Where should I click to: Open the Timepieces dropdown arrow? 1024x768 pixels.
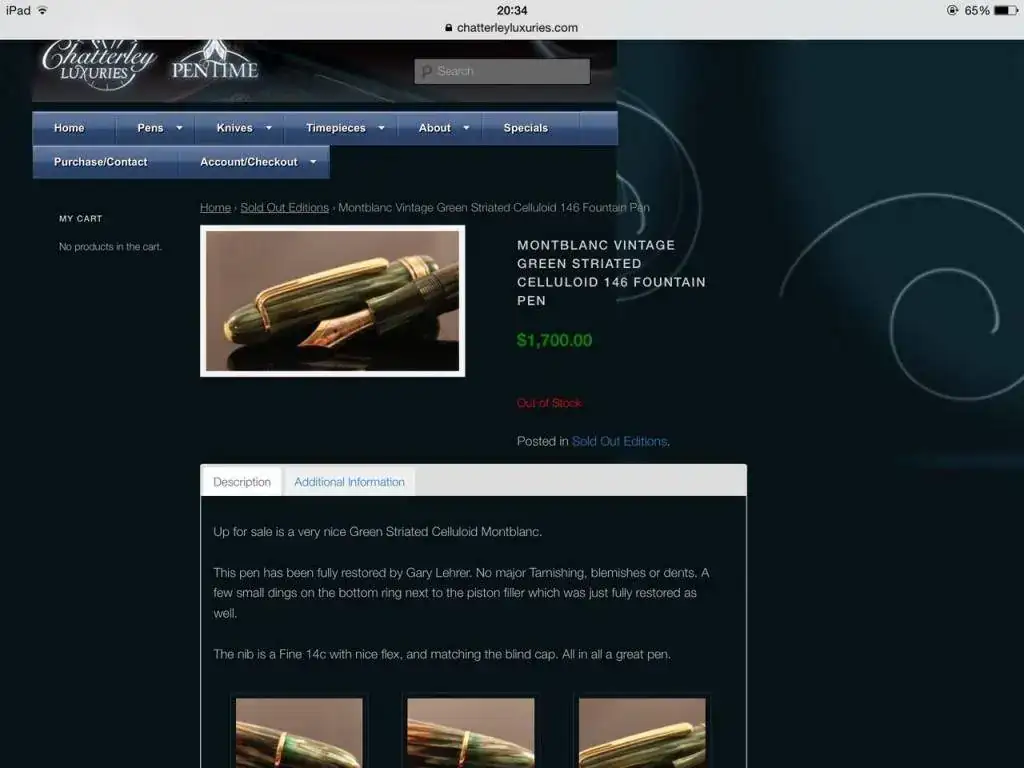coord(381,128)
